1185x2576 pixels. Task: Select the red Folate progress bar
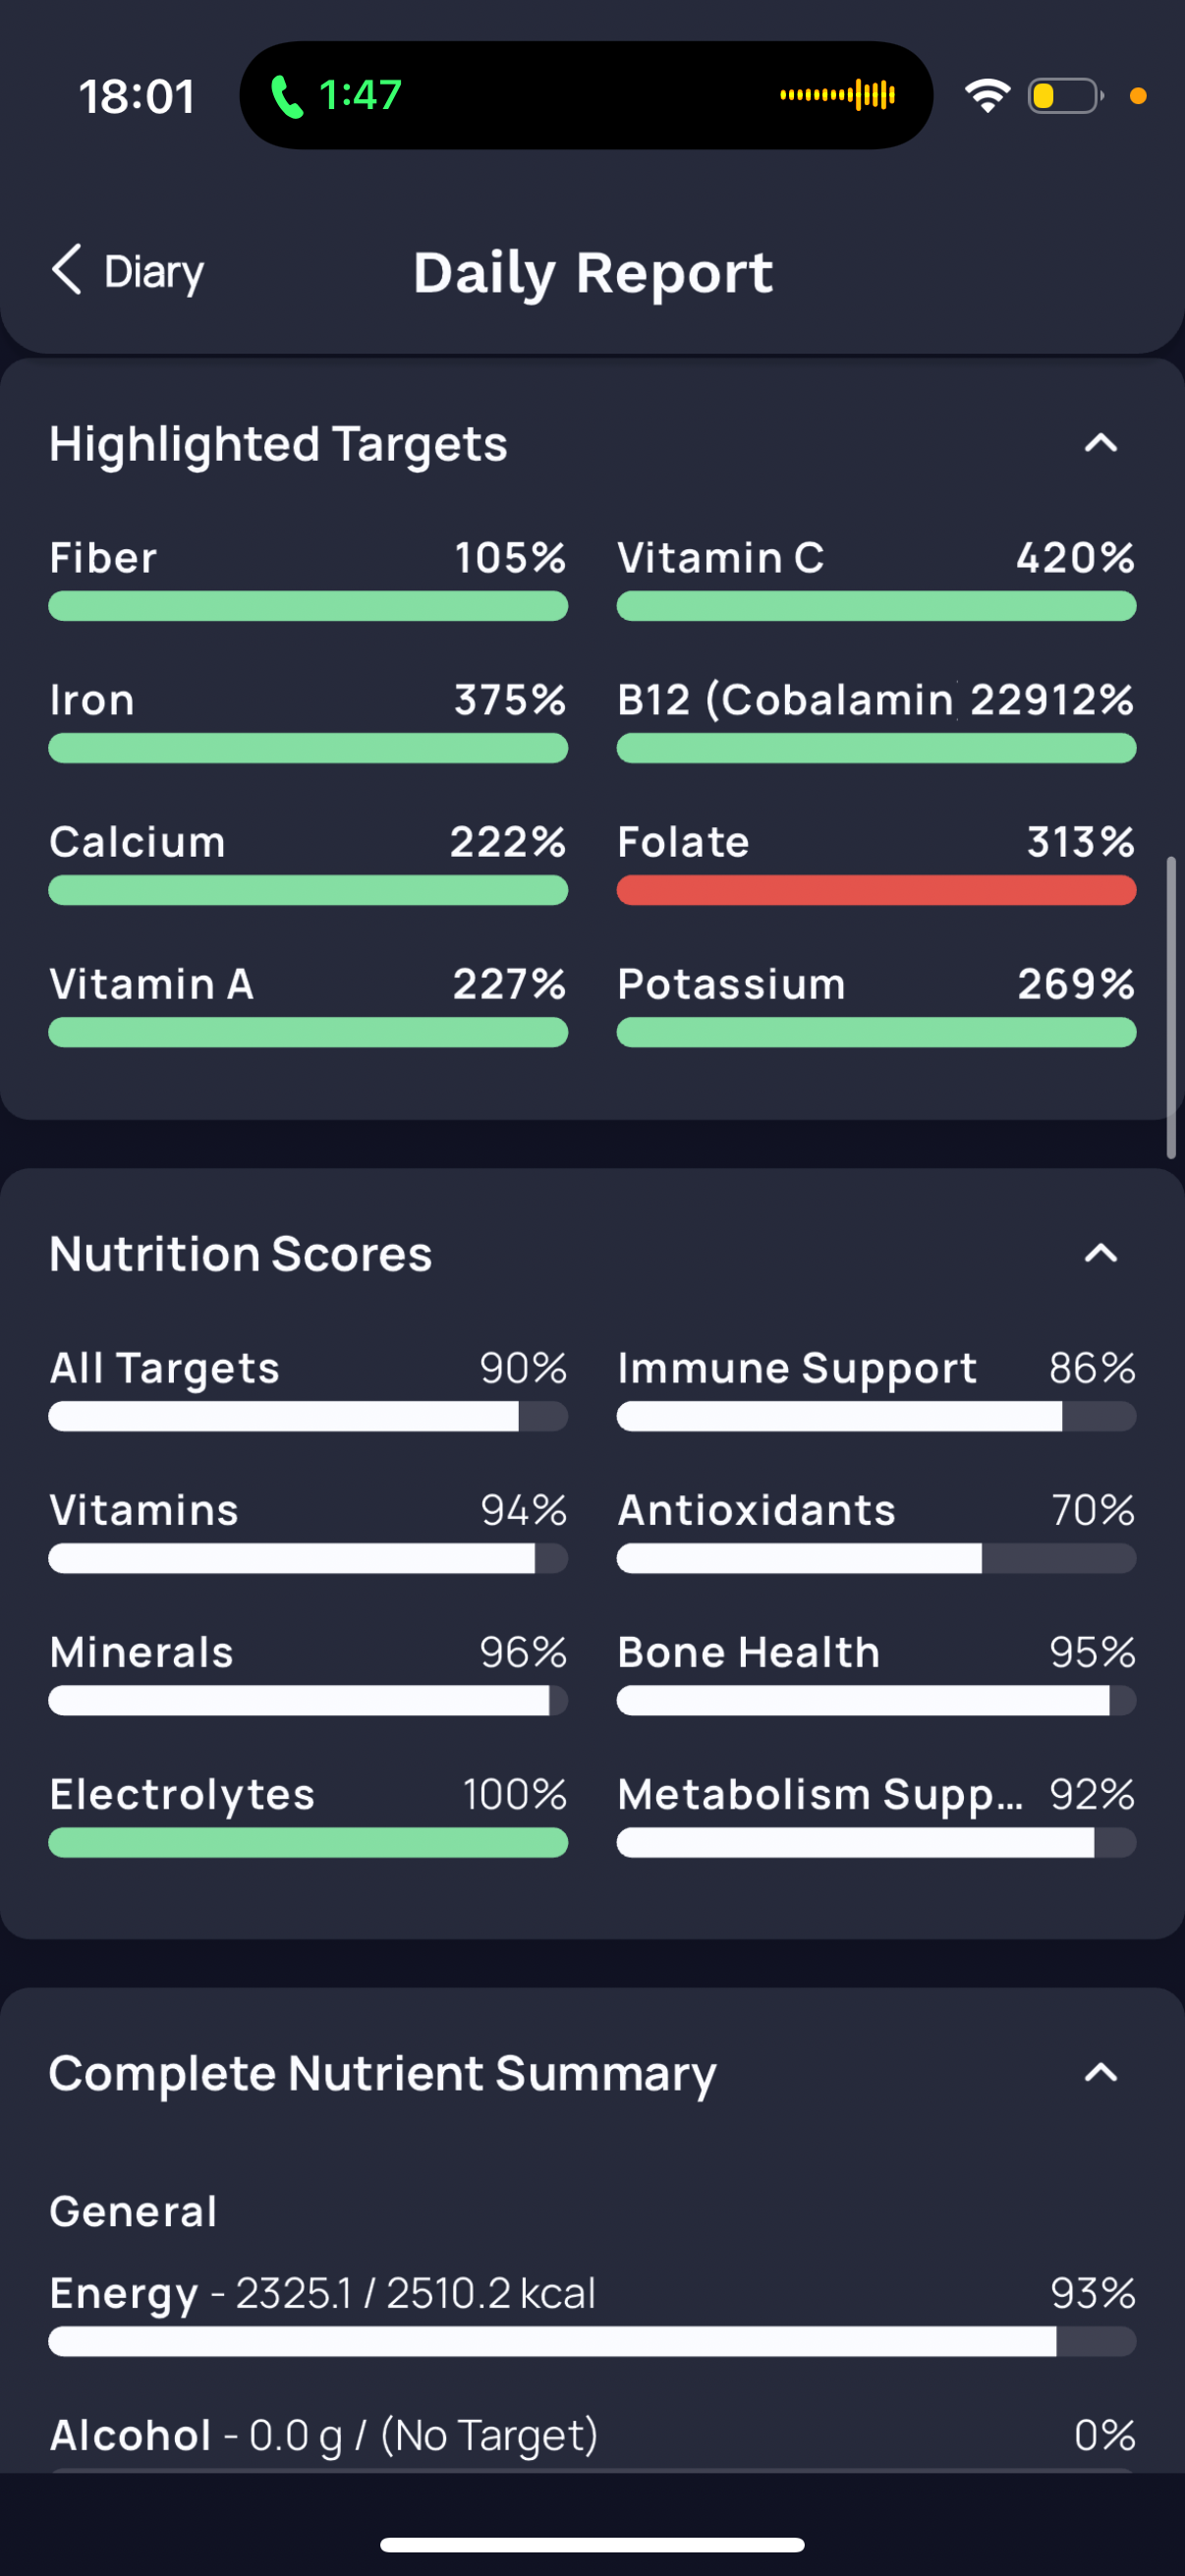pyautogui.click(x=876, y=890)
